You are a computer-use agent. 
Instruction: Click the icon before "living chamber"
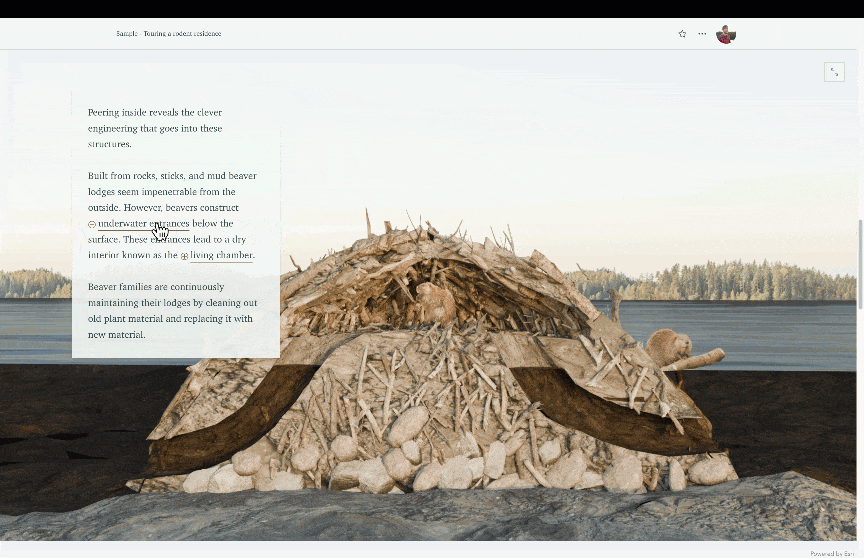185,256
